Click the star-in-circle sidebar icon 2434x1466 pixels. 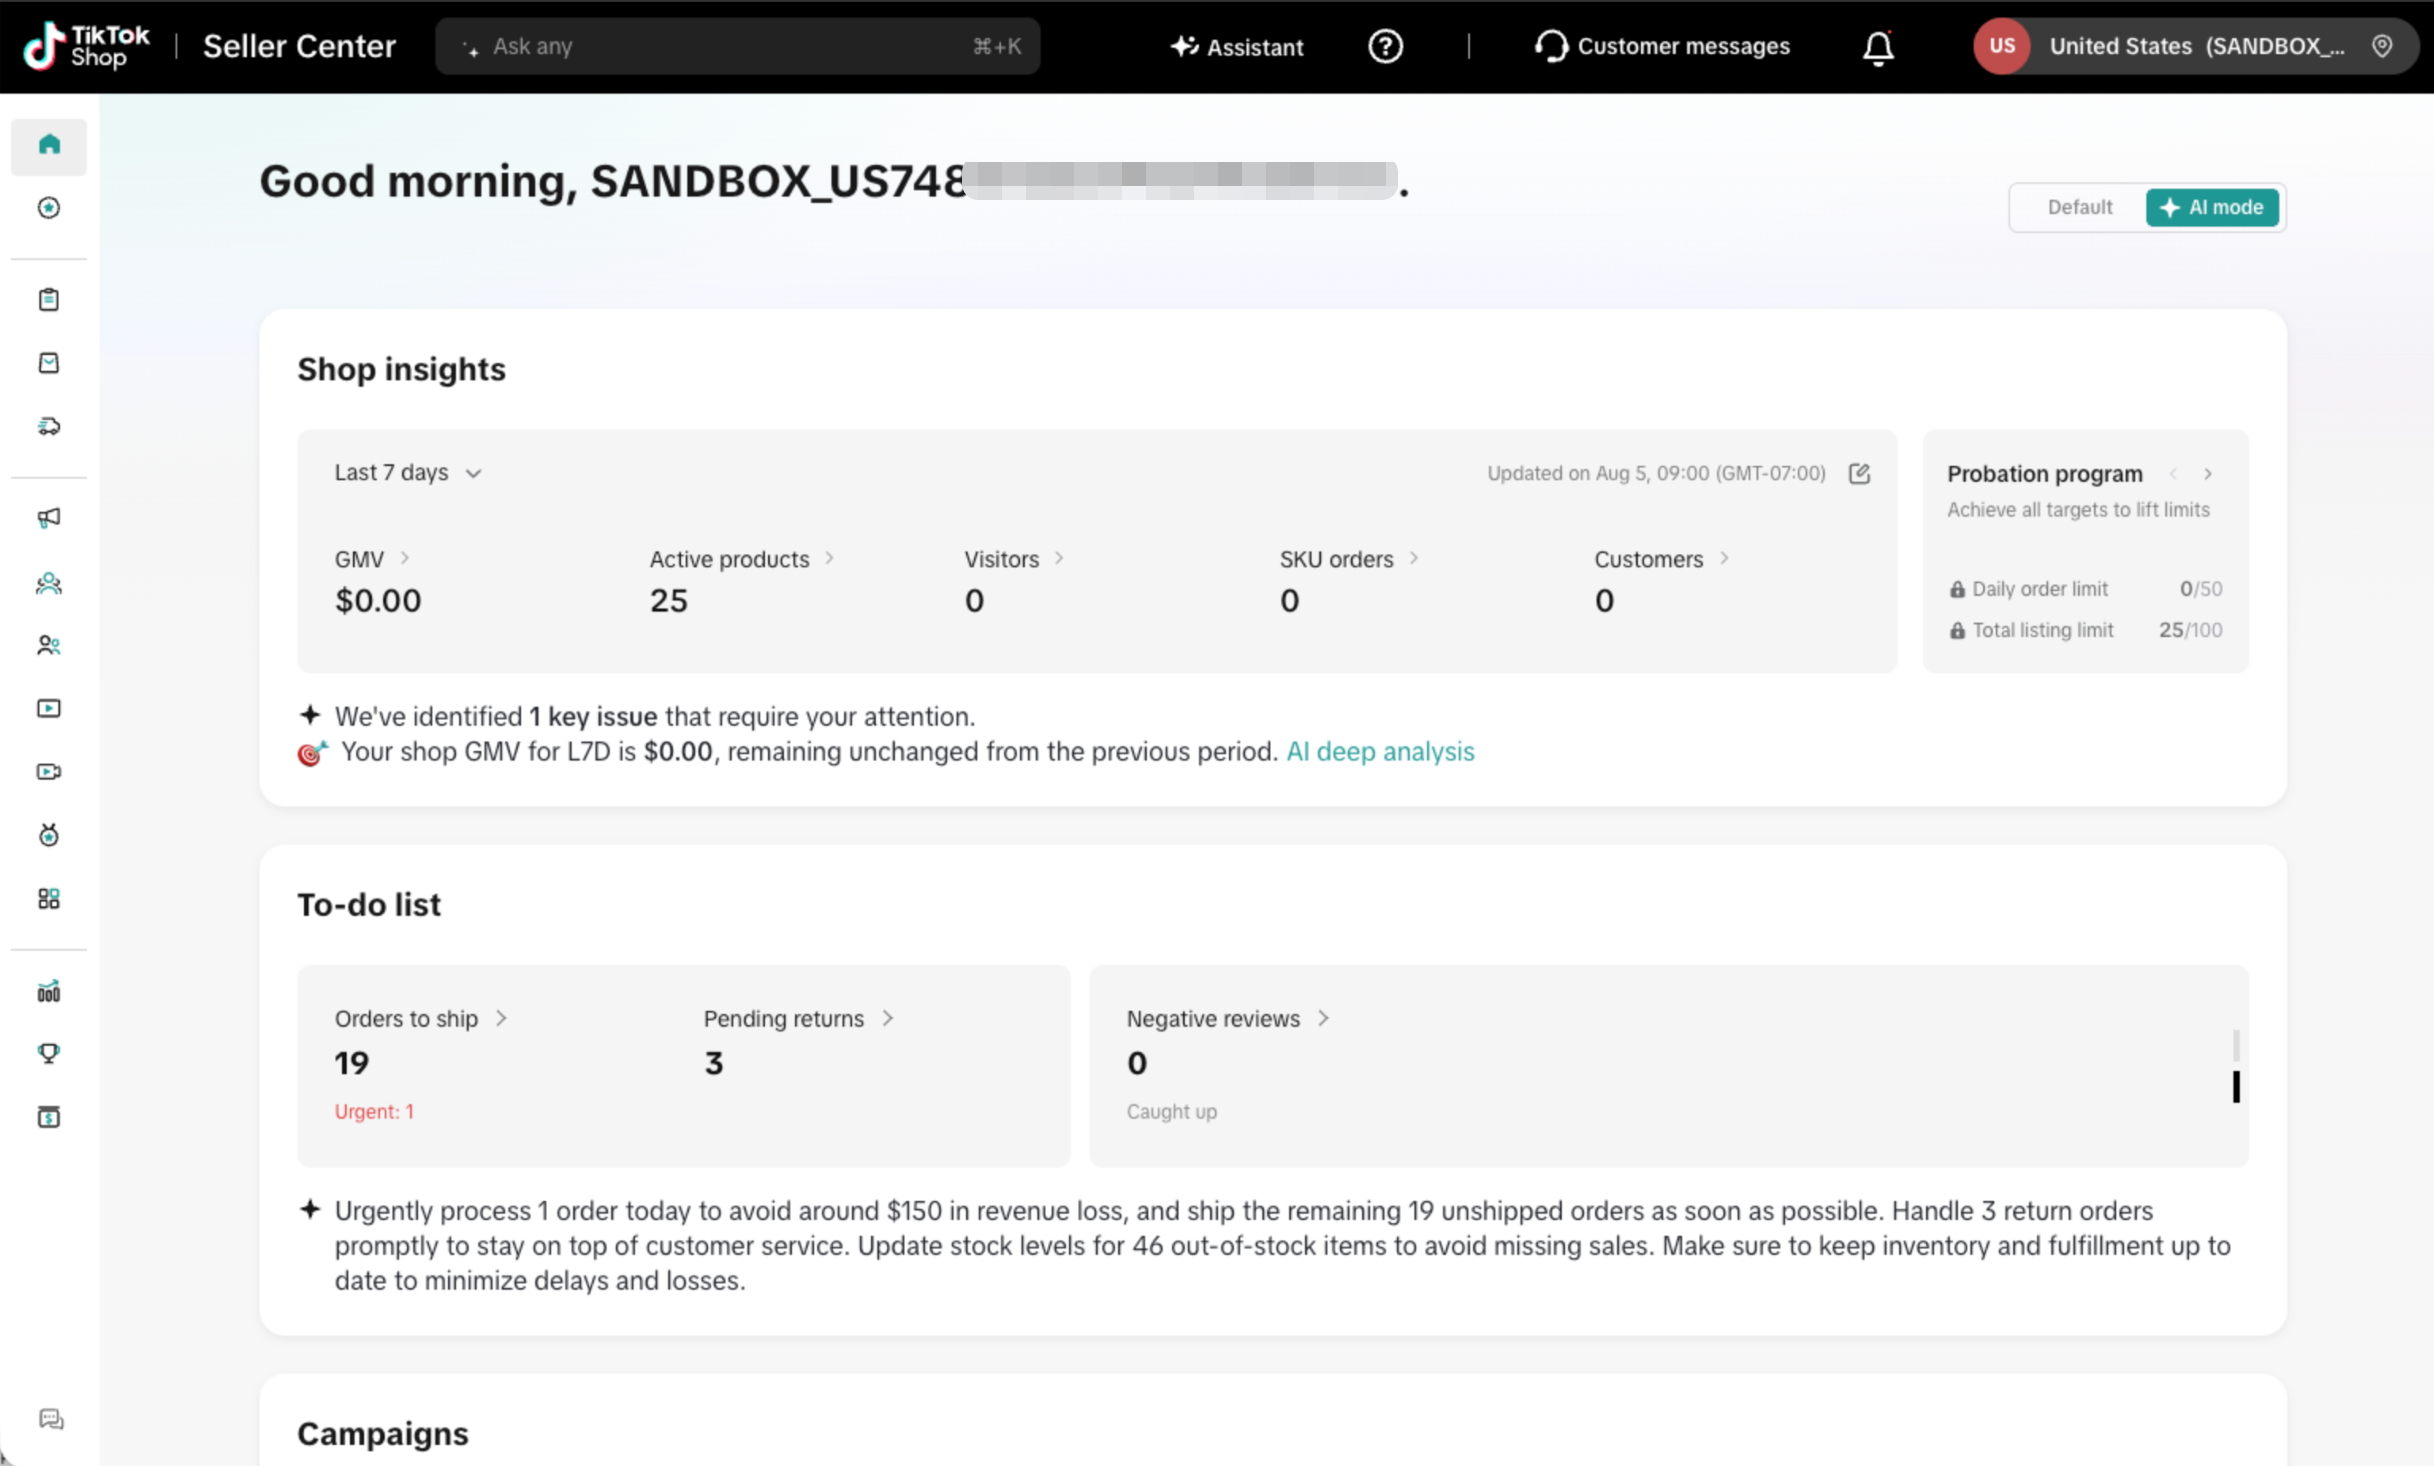coord(49,208)
